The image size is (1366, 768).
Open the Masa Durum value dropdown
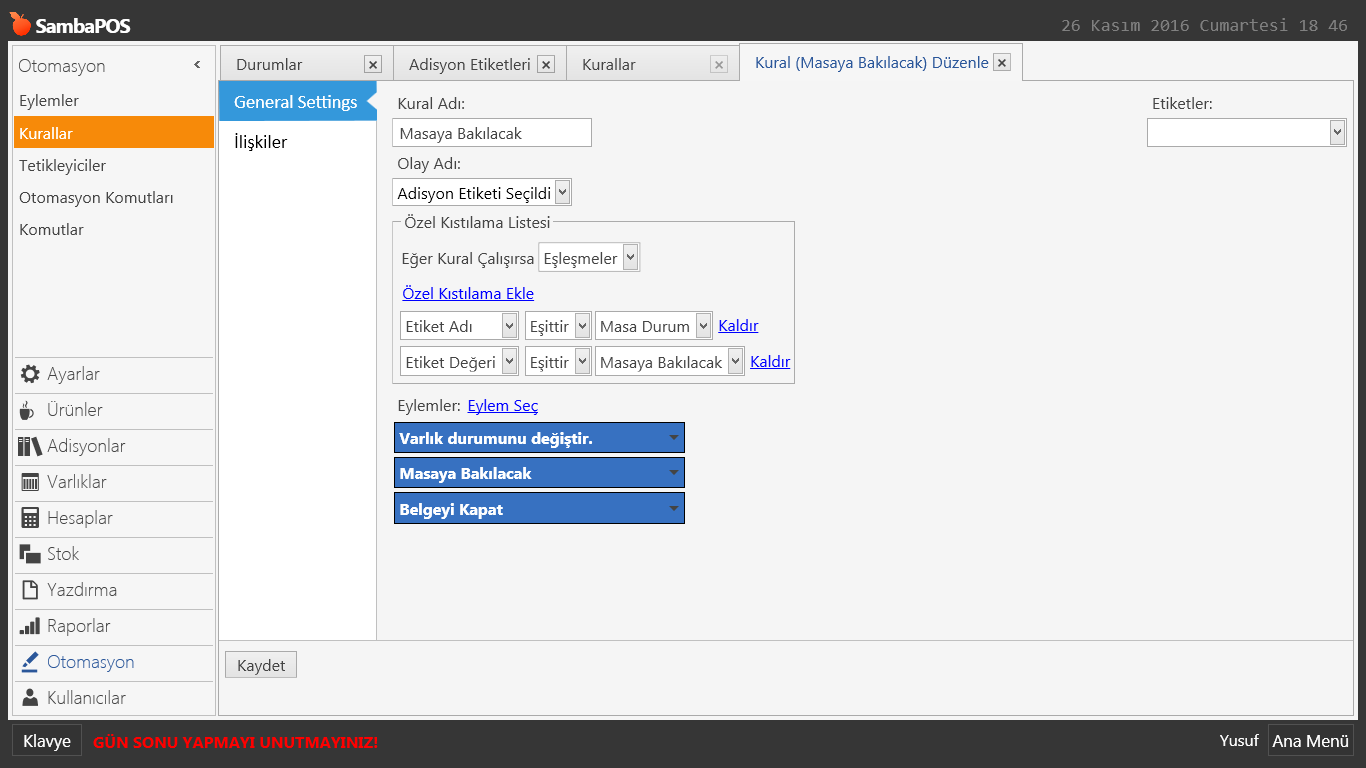click(703, 327)
